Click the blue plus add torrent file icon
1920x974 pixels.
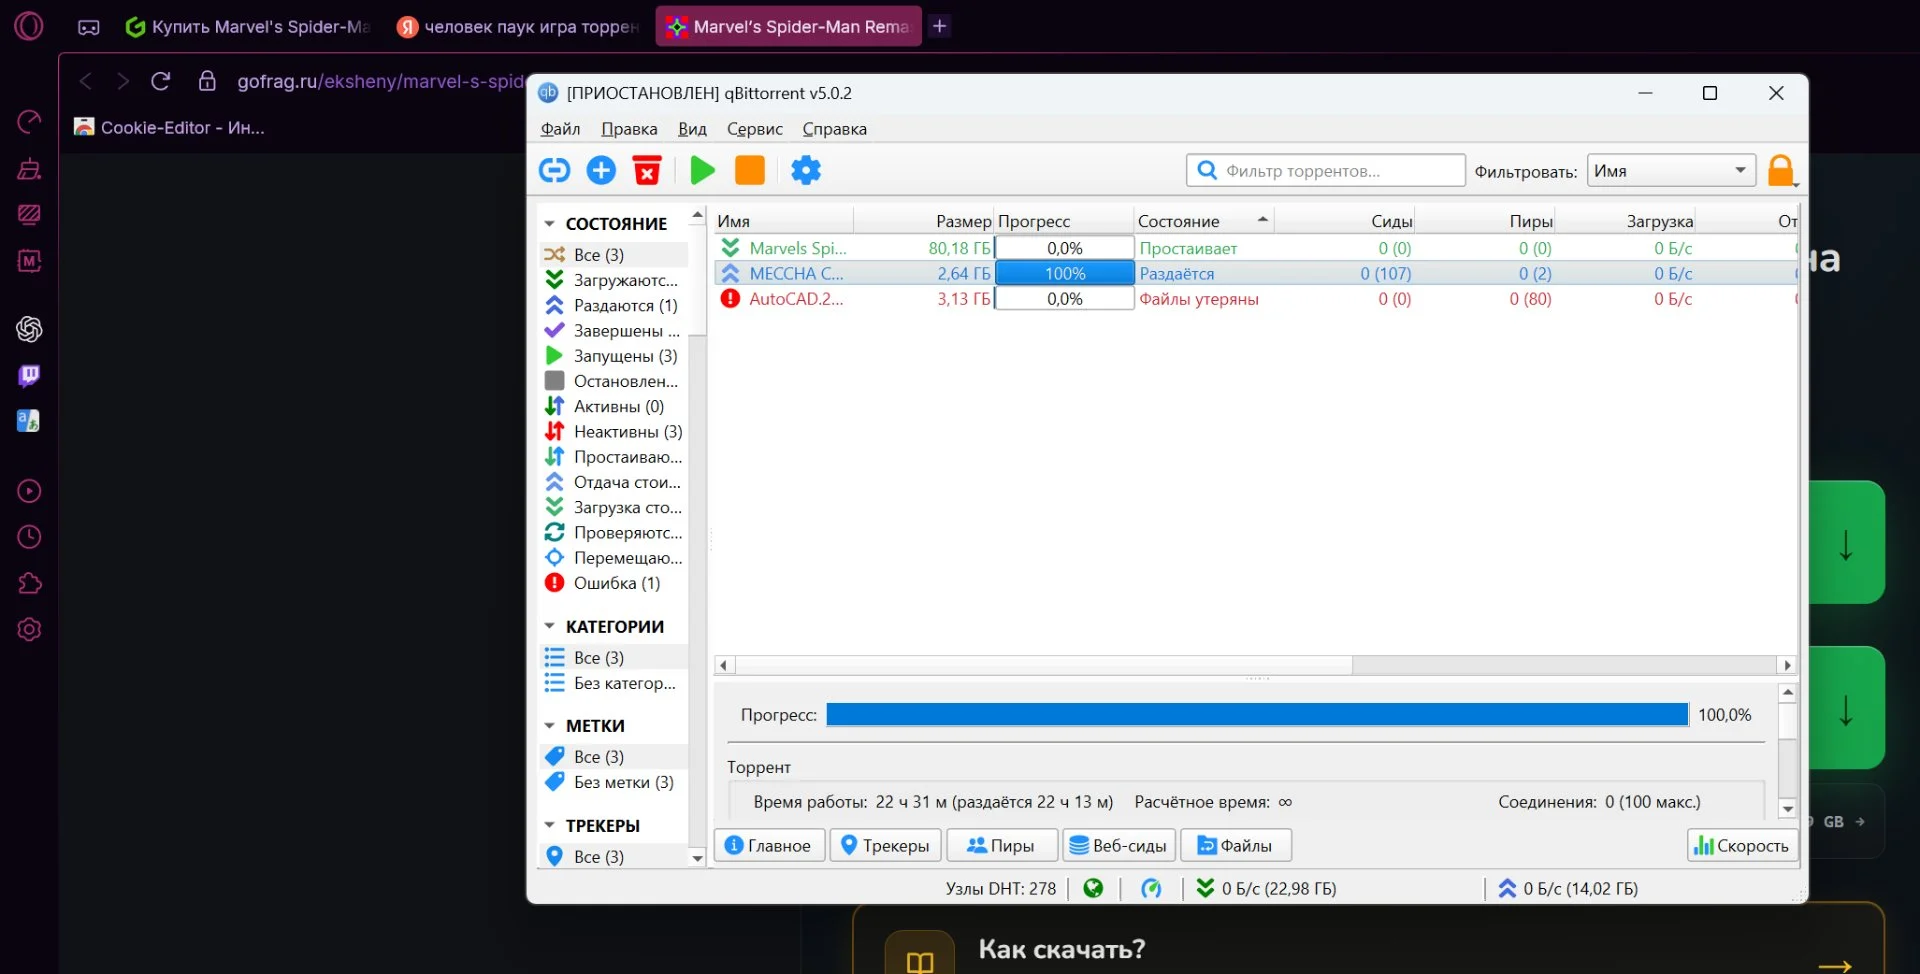pos(601,170)
